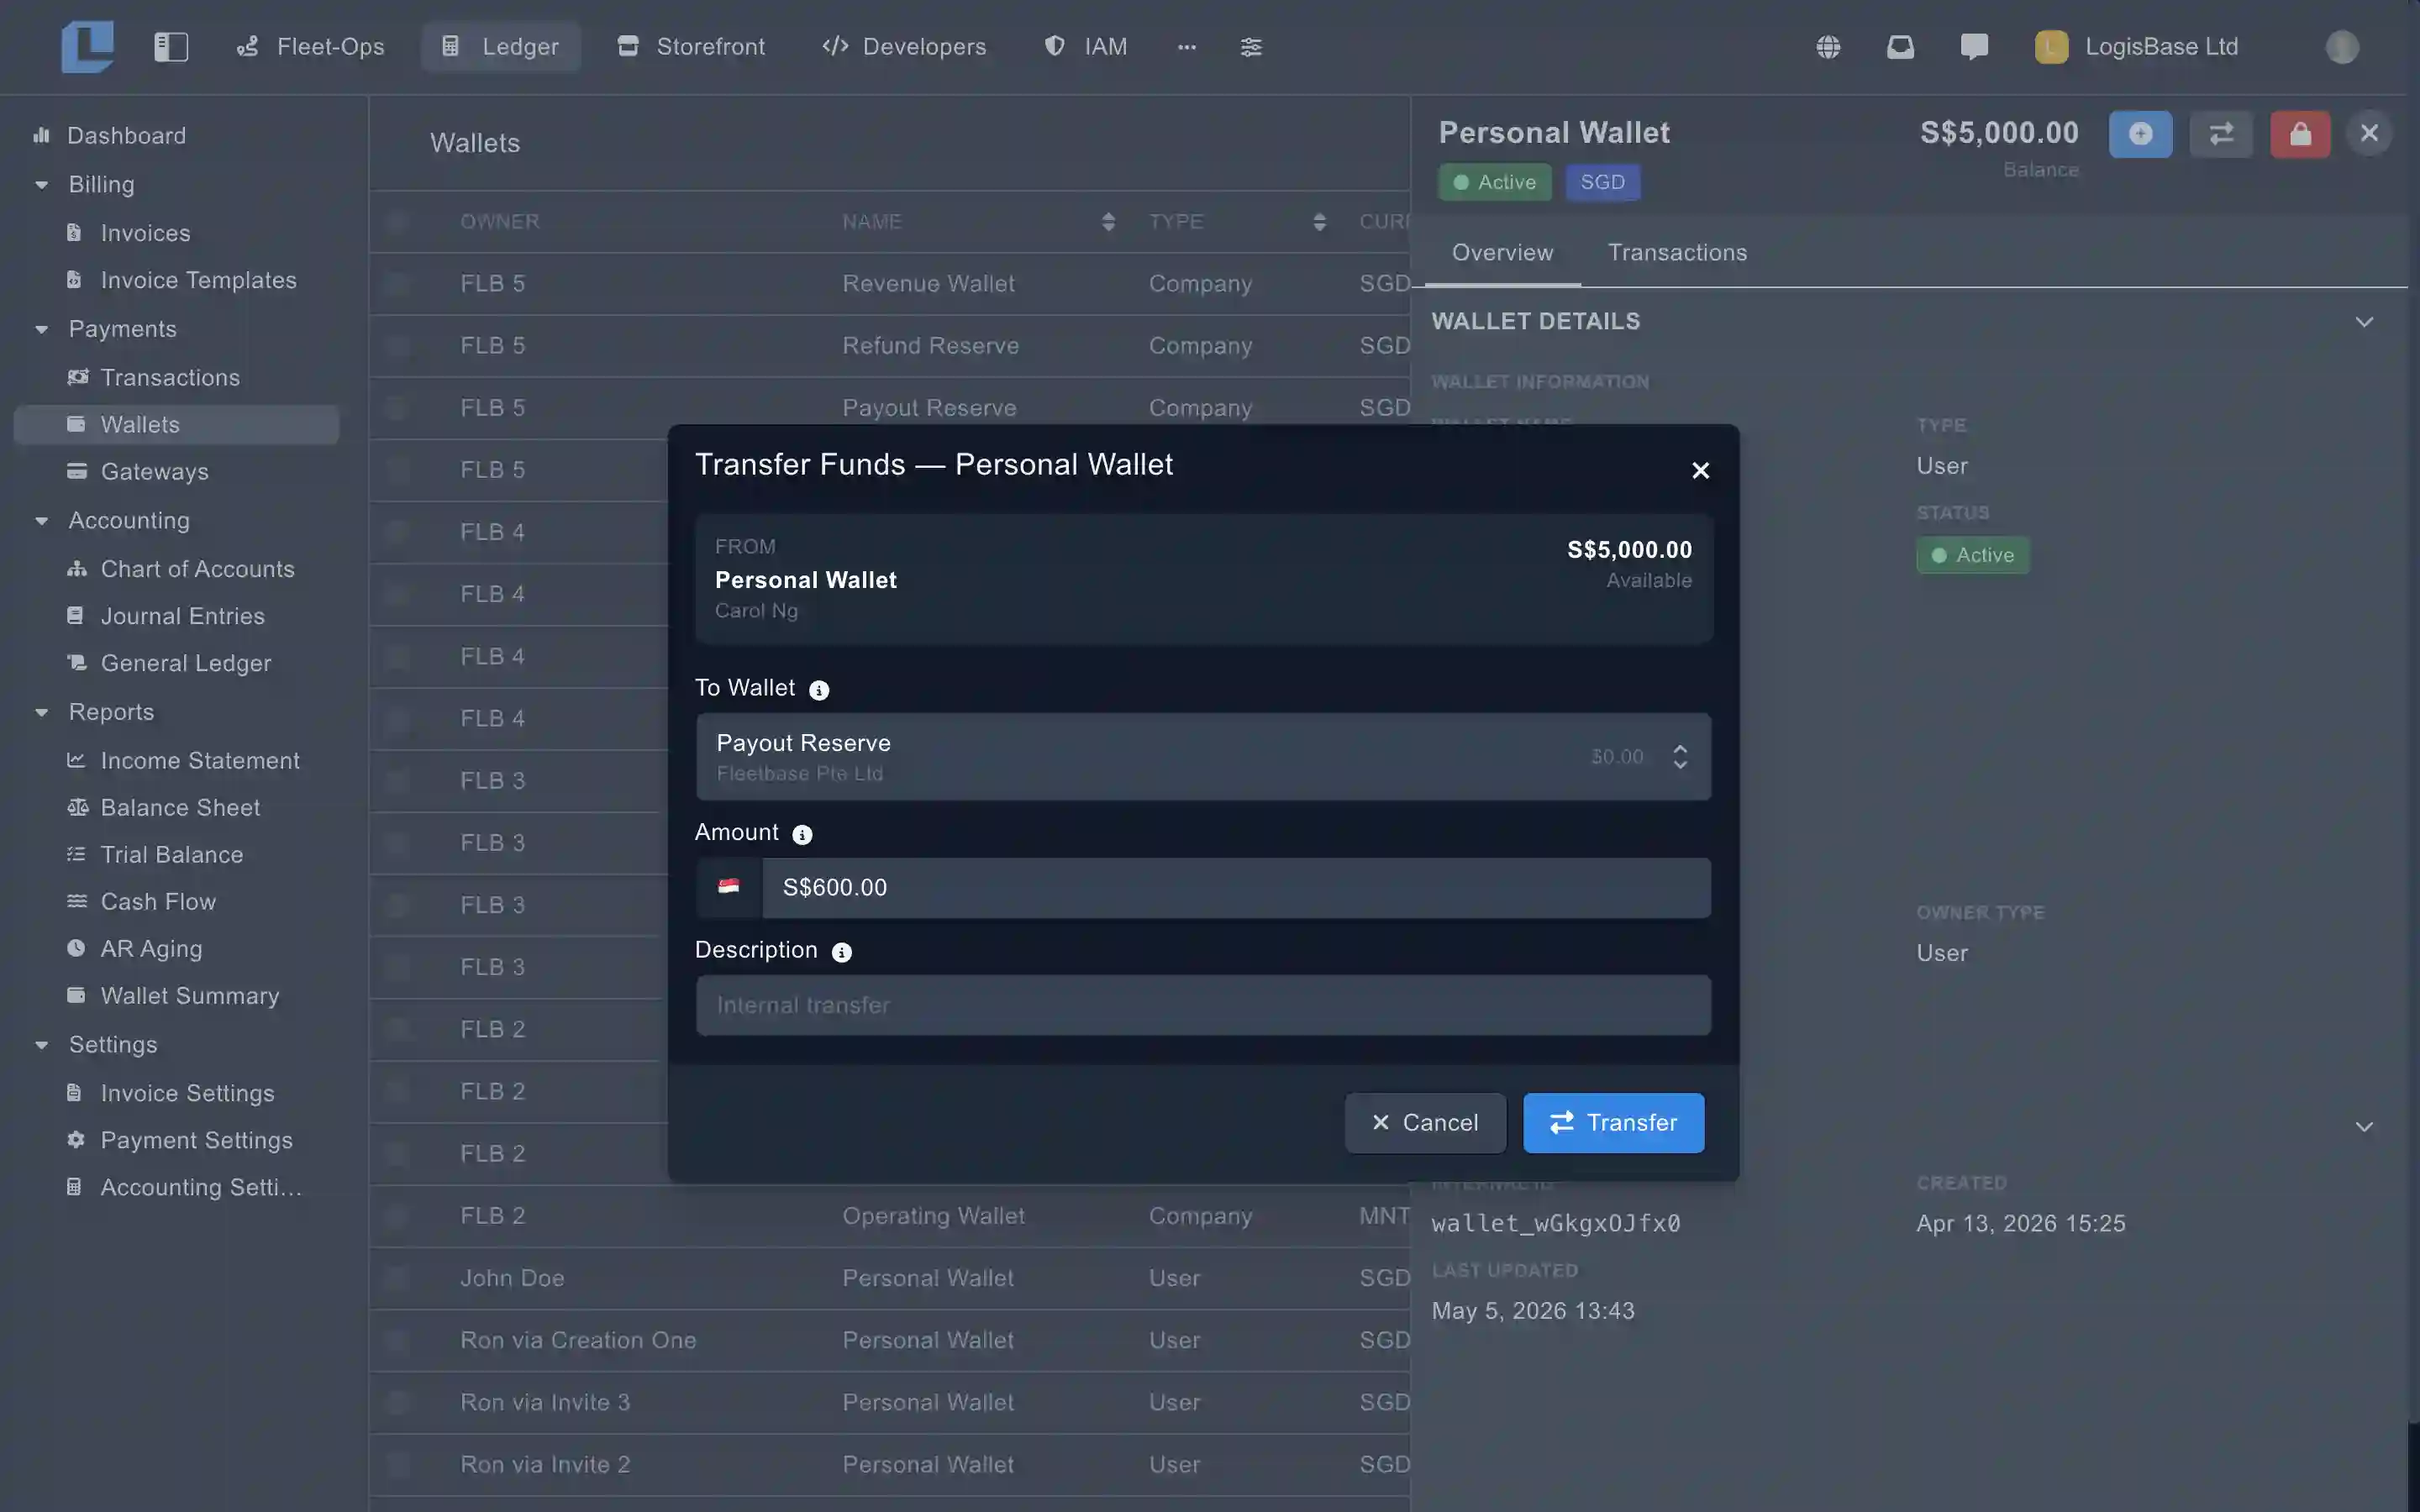The image size is (2420, 1512).
Task: Toggle the lower section chevron in wallet panel
Action: (x=2364, y=1127)
